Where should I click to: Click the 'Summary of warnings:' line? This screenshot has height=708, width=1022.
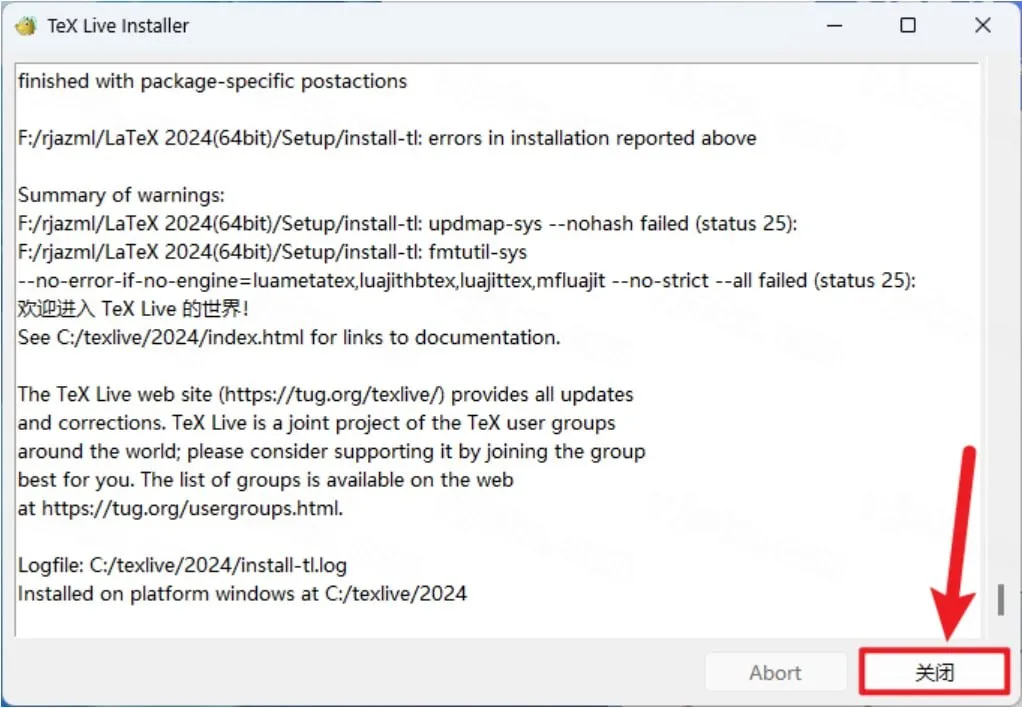pos(121,195)
